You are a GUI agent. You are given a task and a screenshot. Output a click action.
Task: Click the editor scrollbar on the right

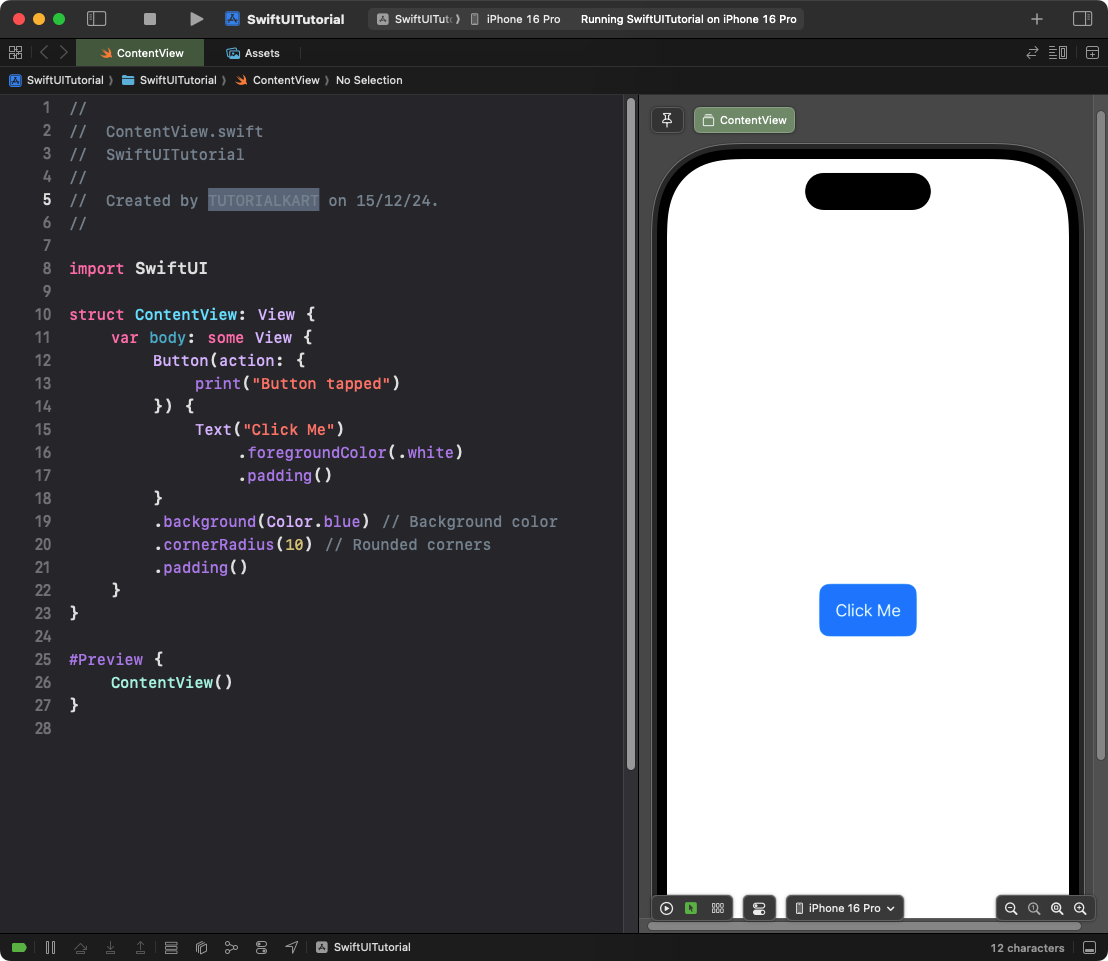point(631,430)
